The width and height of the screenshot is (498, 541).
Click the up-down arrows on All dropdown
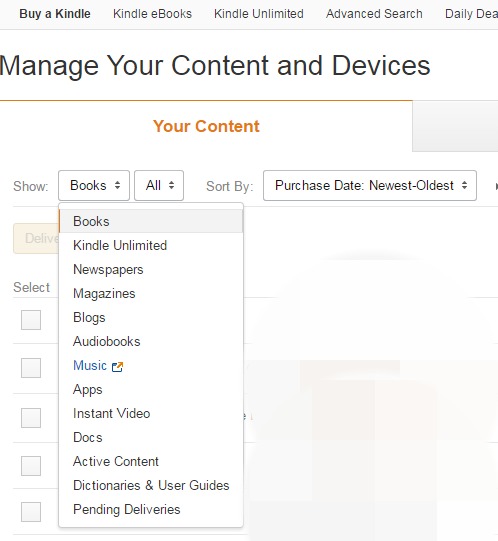point(171,185)
